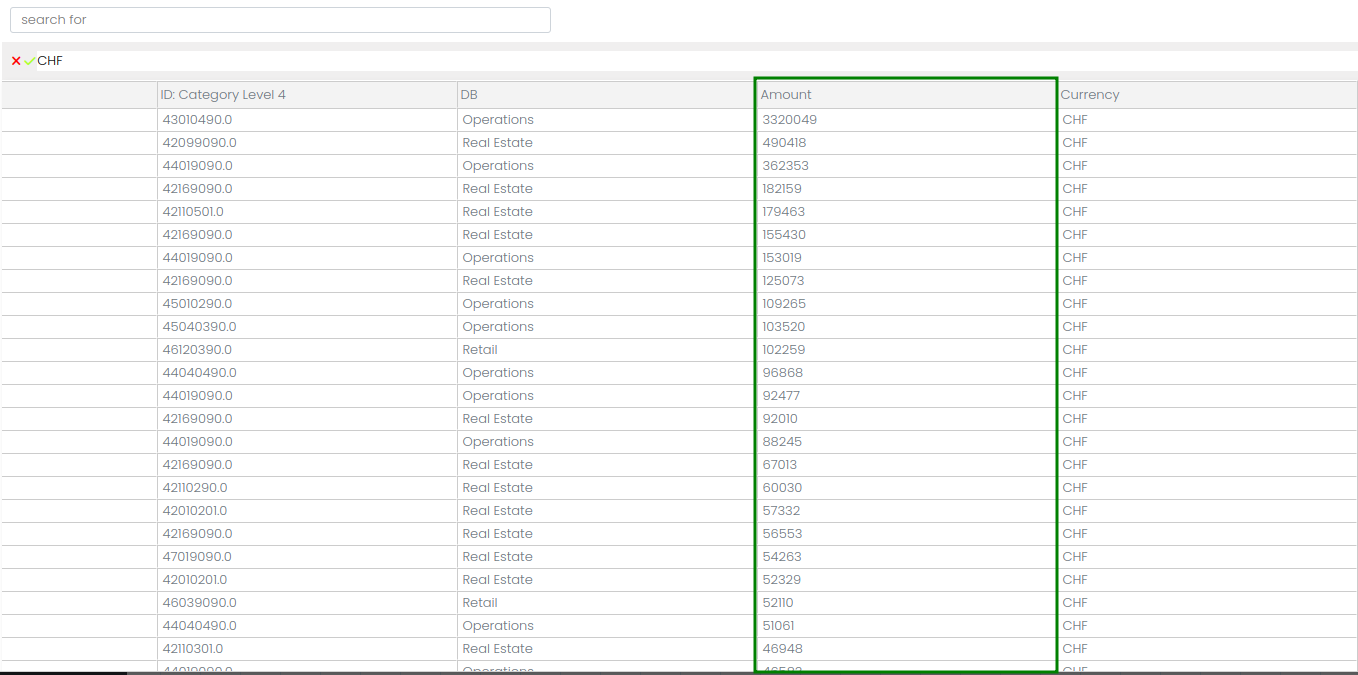1358x675 pixels.
Task: Click the 'ID: Category Level 4' column header
Action: coord(223,95)
